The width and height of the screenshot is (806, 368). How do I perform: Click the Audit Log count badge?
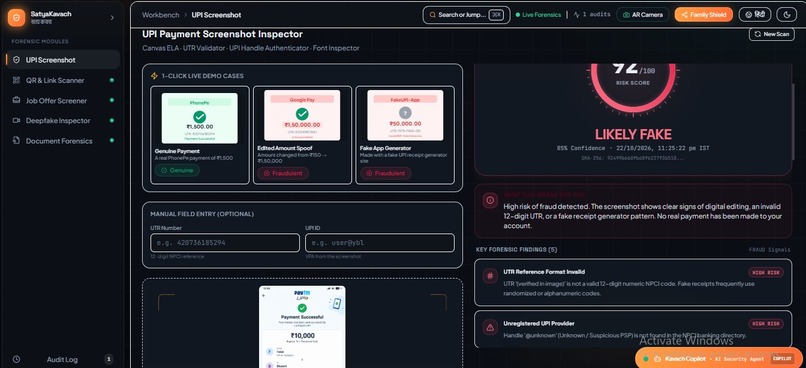(108, 359)
